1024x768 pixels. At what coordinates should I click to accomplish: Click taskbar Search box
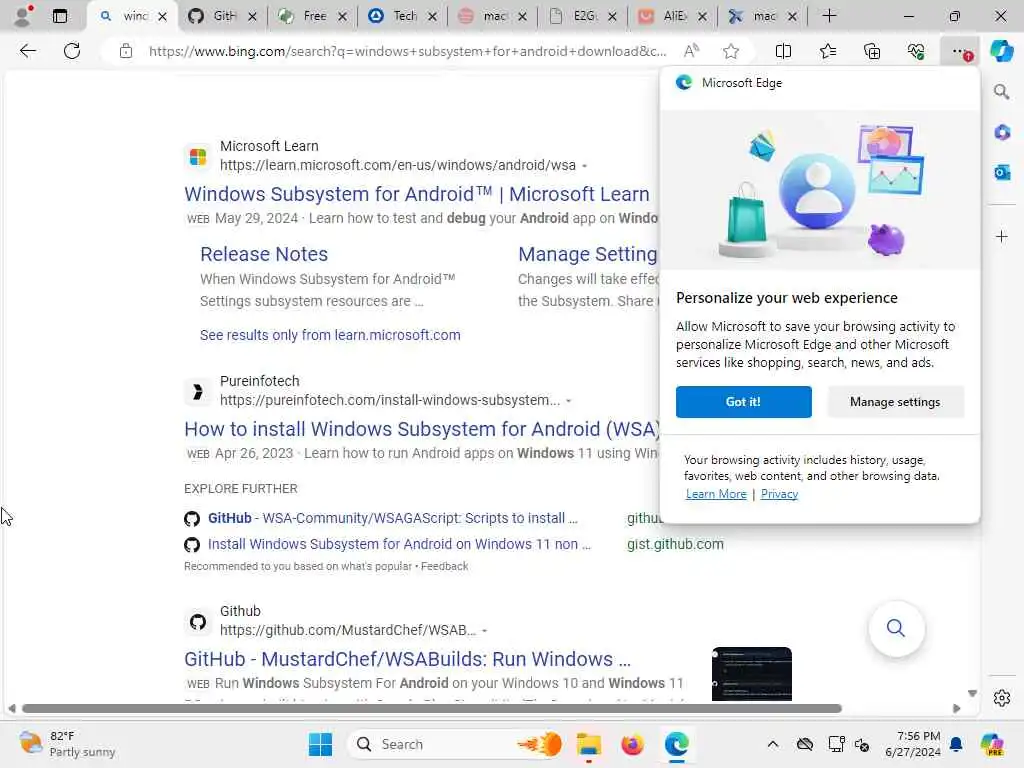455,744
